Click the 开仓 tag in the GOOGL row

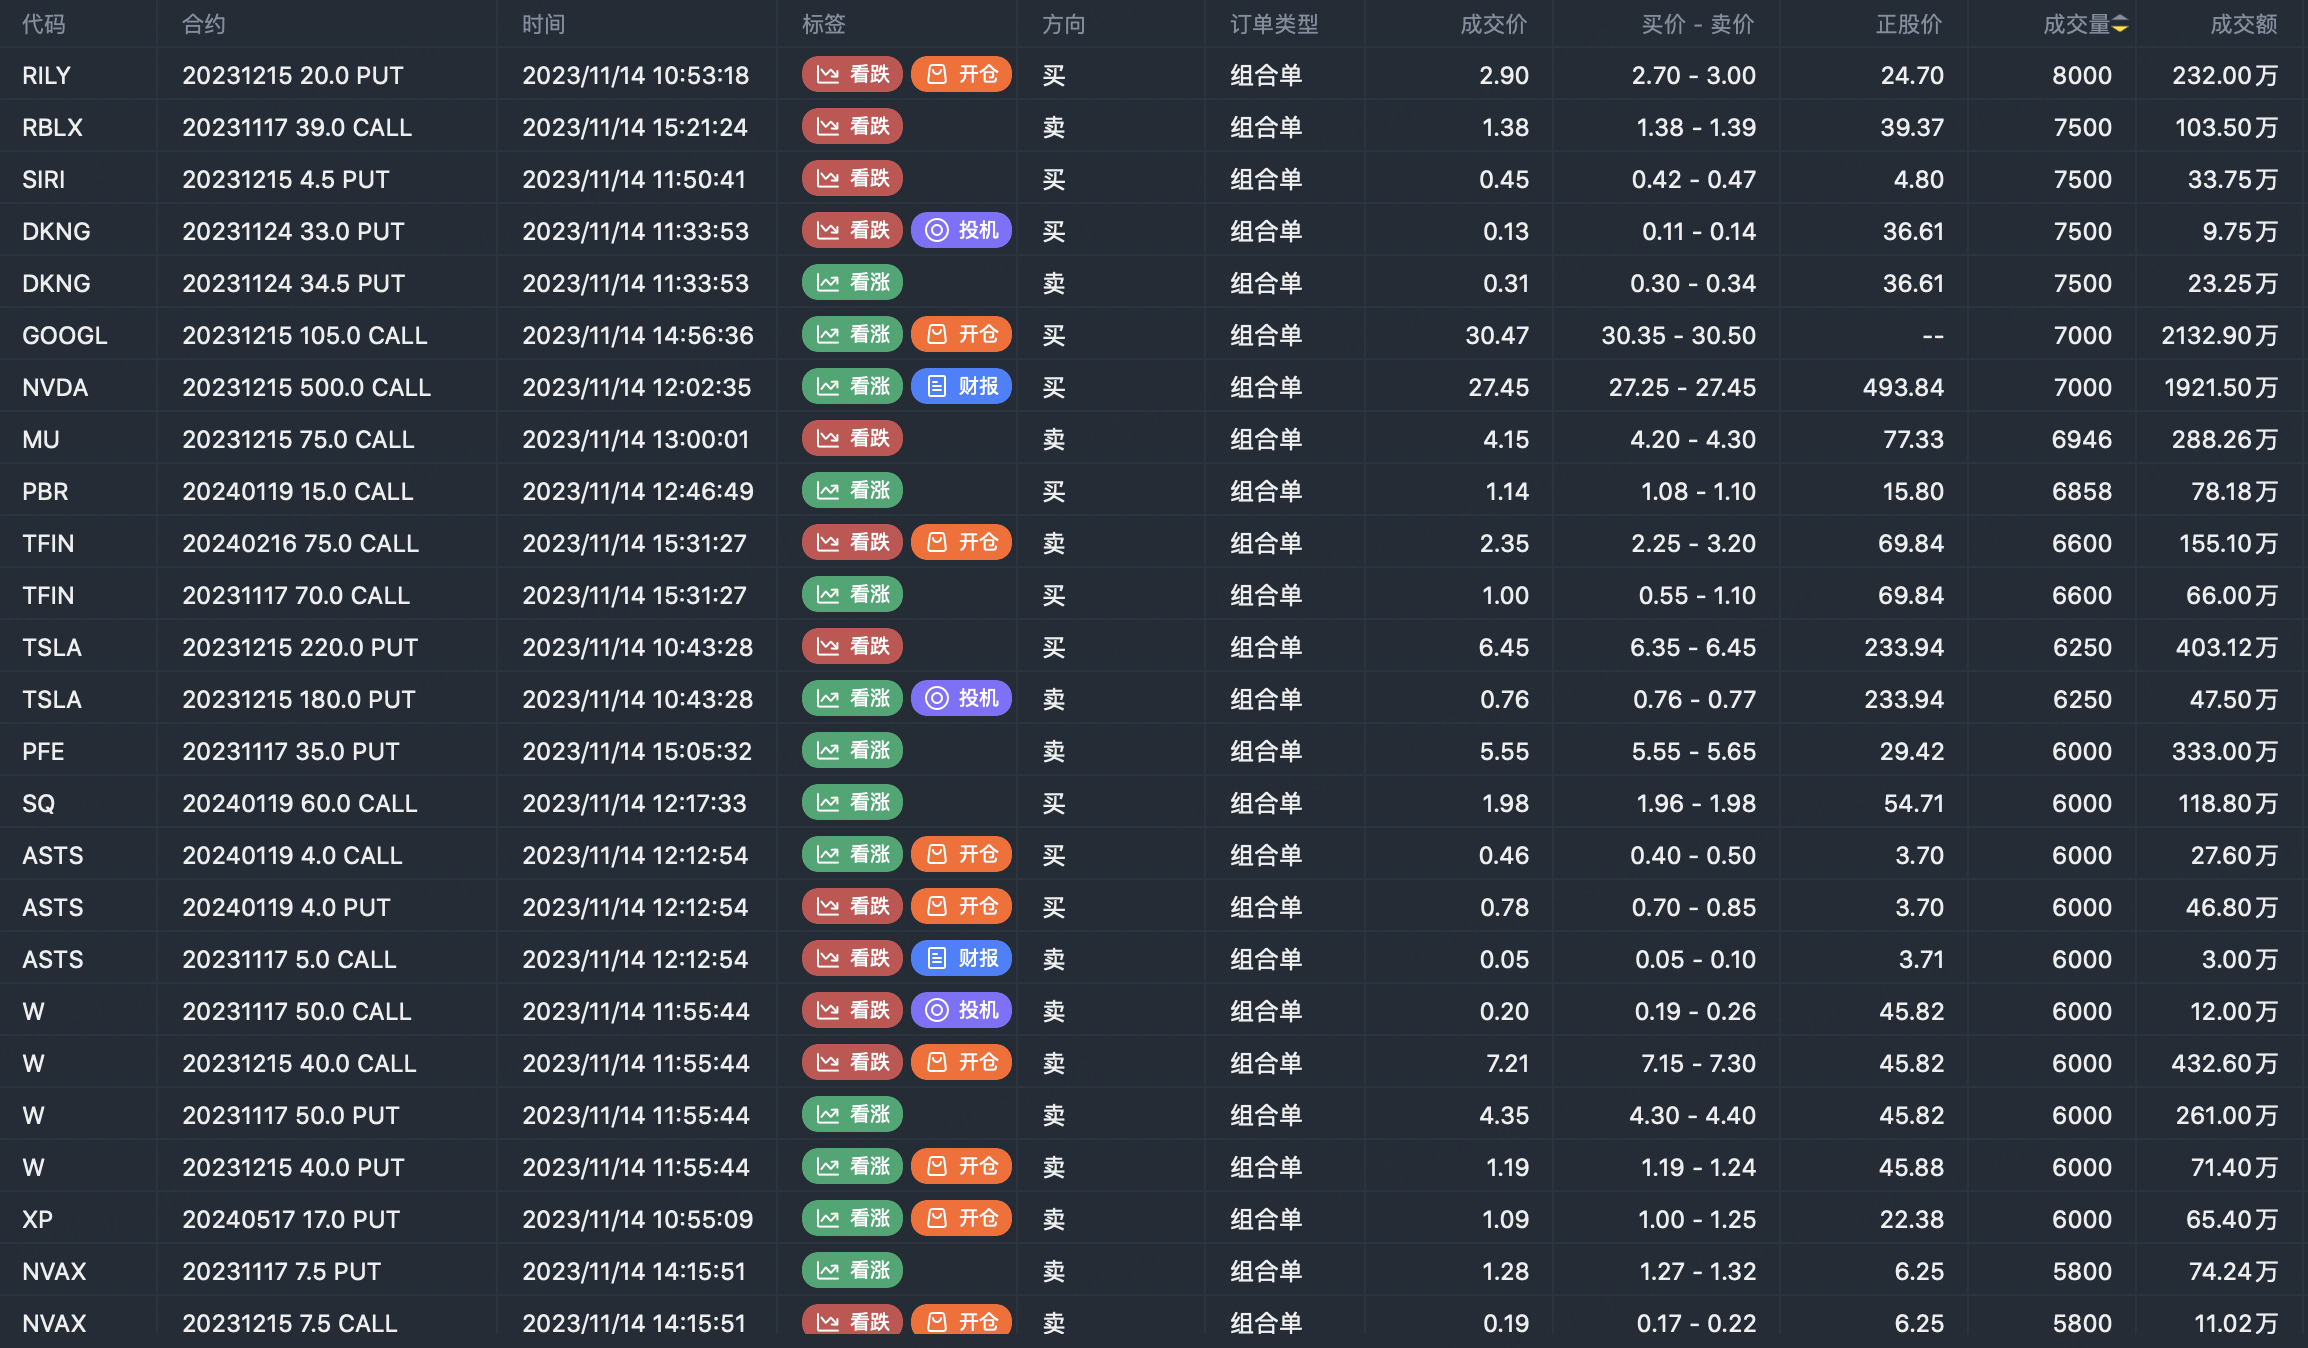[x=962, y=335]
